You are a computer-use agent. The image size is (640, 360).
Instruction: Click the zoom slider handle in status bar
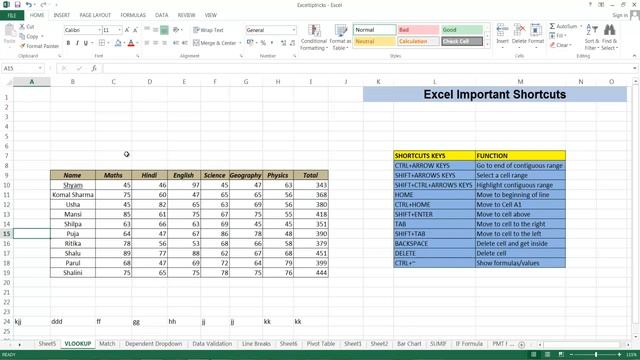point(596,355)
